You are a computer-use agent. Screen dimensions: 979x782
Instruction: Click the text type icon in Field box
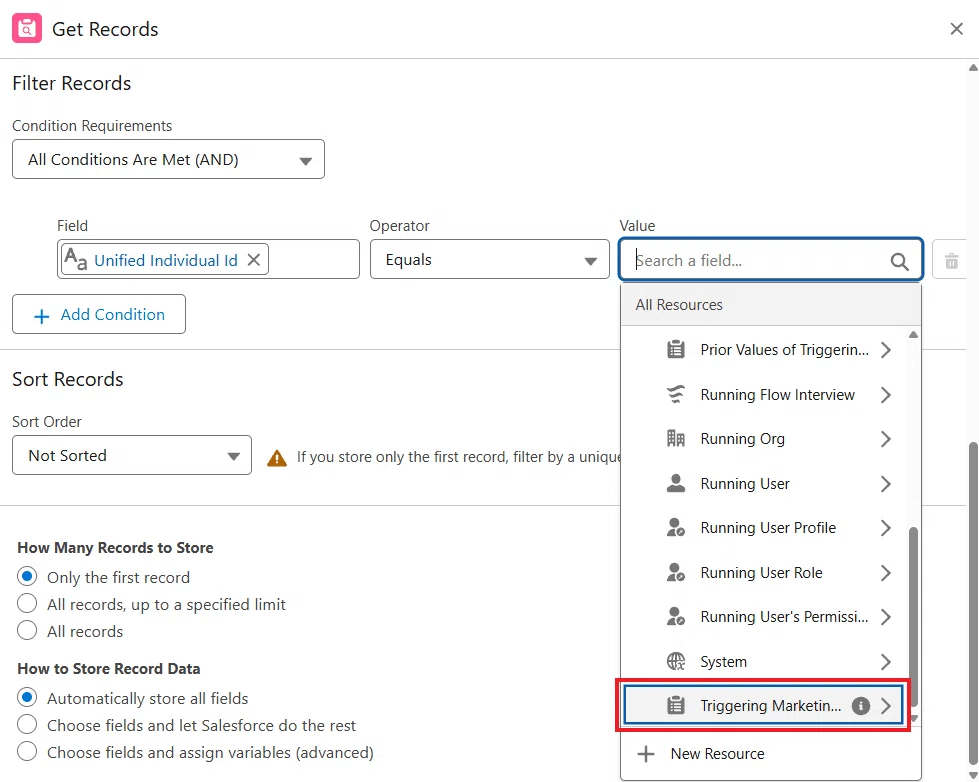point(76,259)
